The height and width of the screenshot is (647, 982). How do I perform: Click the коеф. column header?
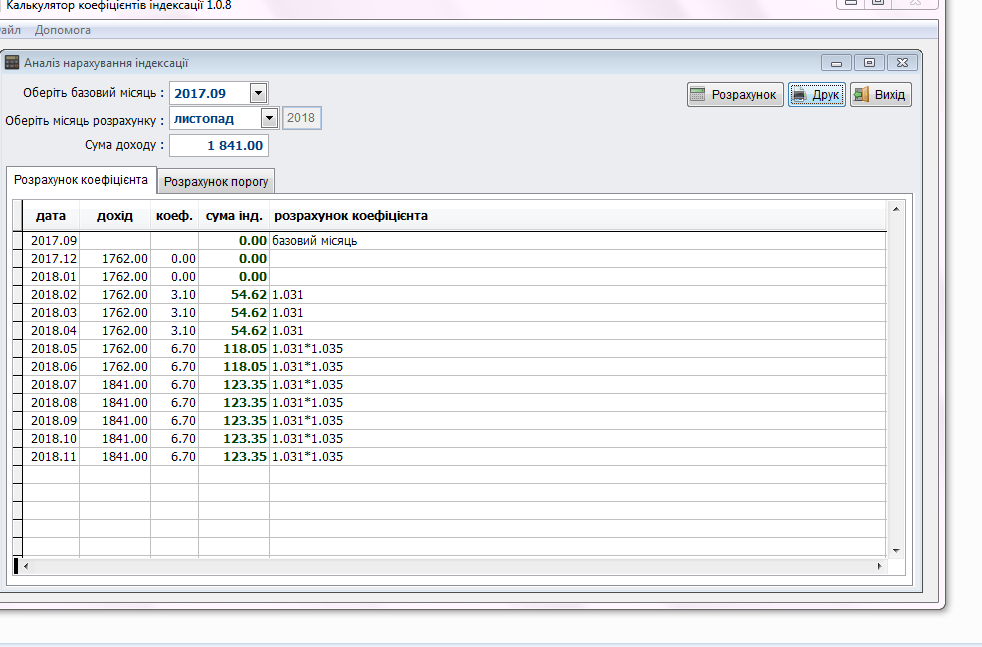tap(174, 216)
